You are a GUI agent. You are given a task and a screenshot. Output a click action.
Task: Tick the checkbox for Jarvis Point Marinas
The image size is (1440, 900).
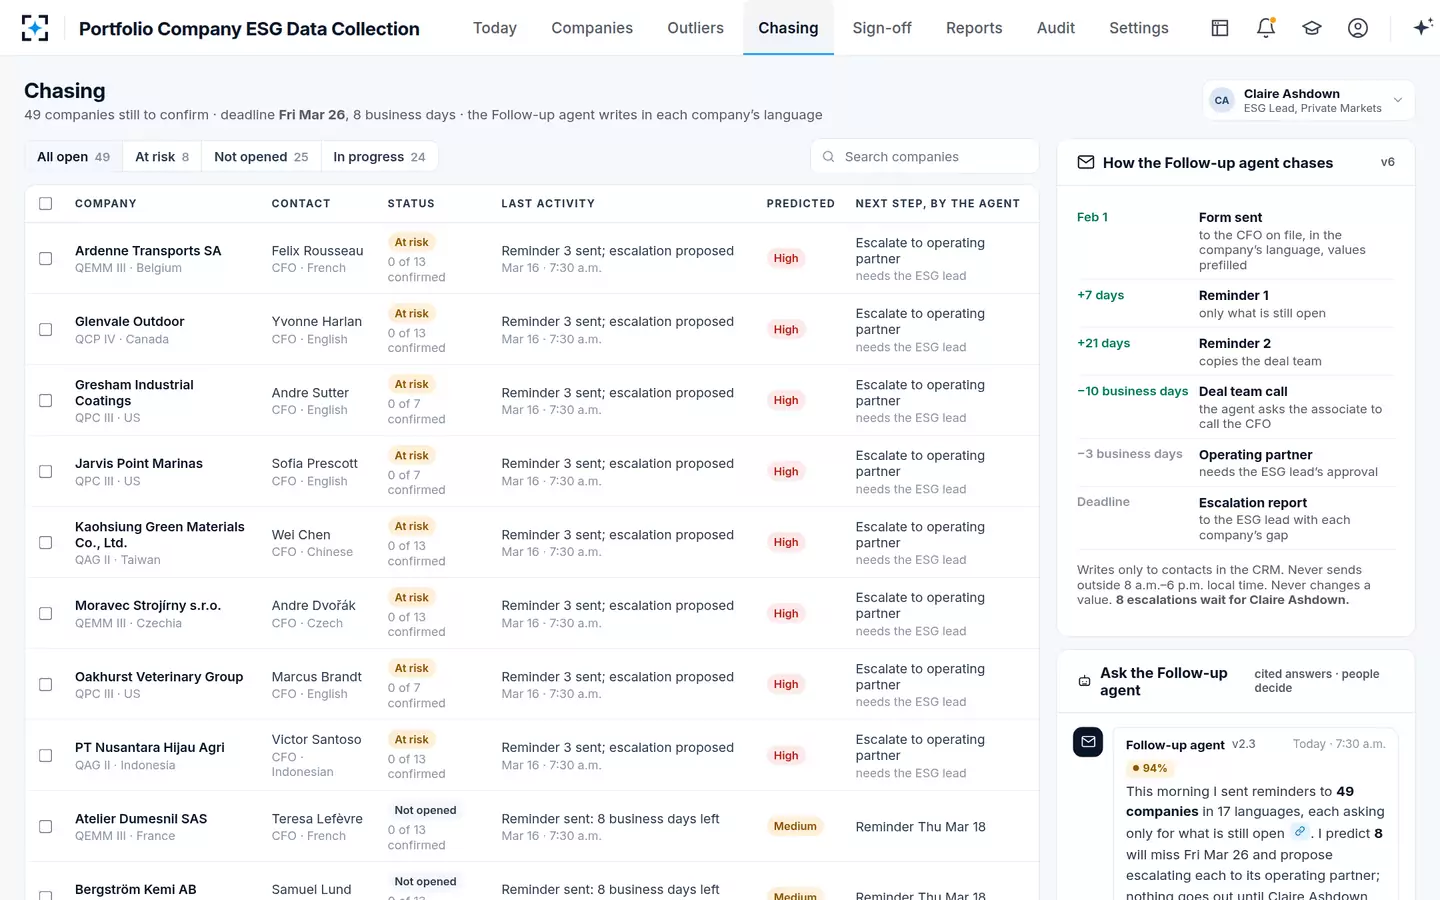(x=45, y=471)
